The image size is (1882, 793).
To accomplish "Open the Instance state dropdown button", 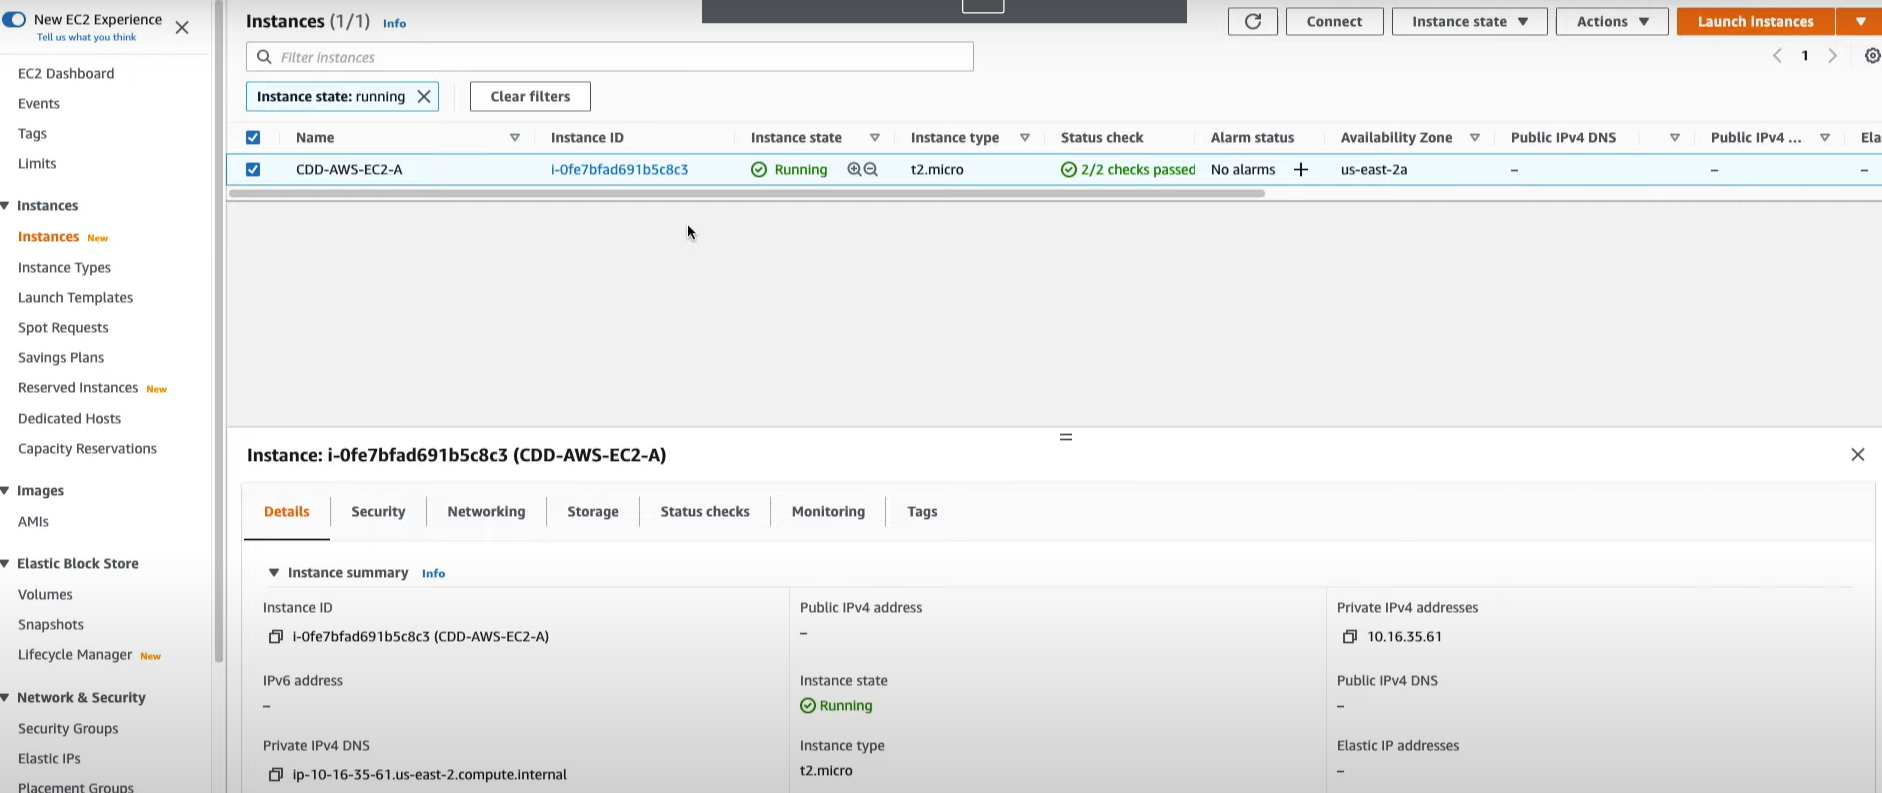I will (x=1469, y=21).
